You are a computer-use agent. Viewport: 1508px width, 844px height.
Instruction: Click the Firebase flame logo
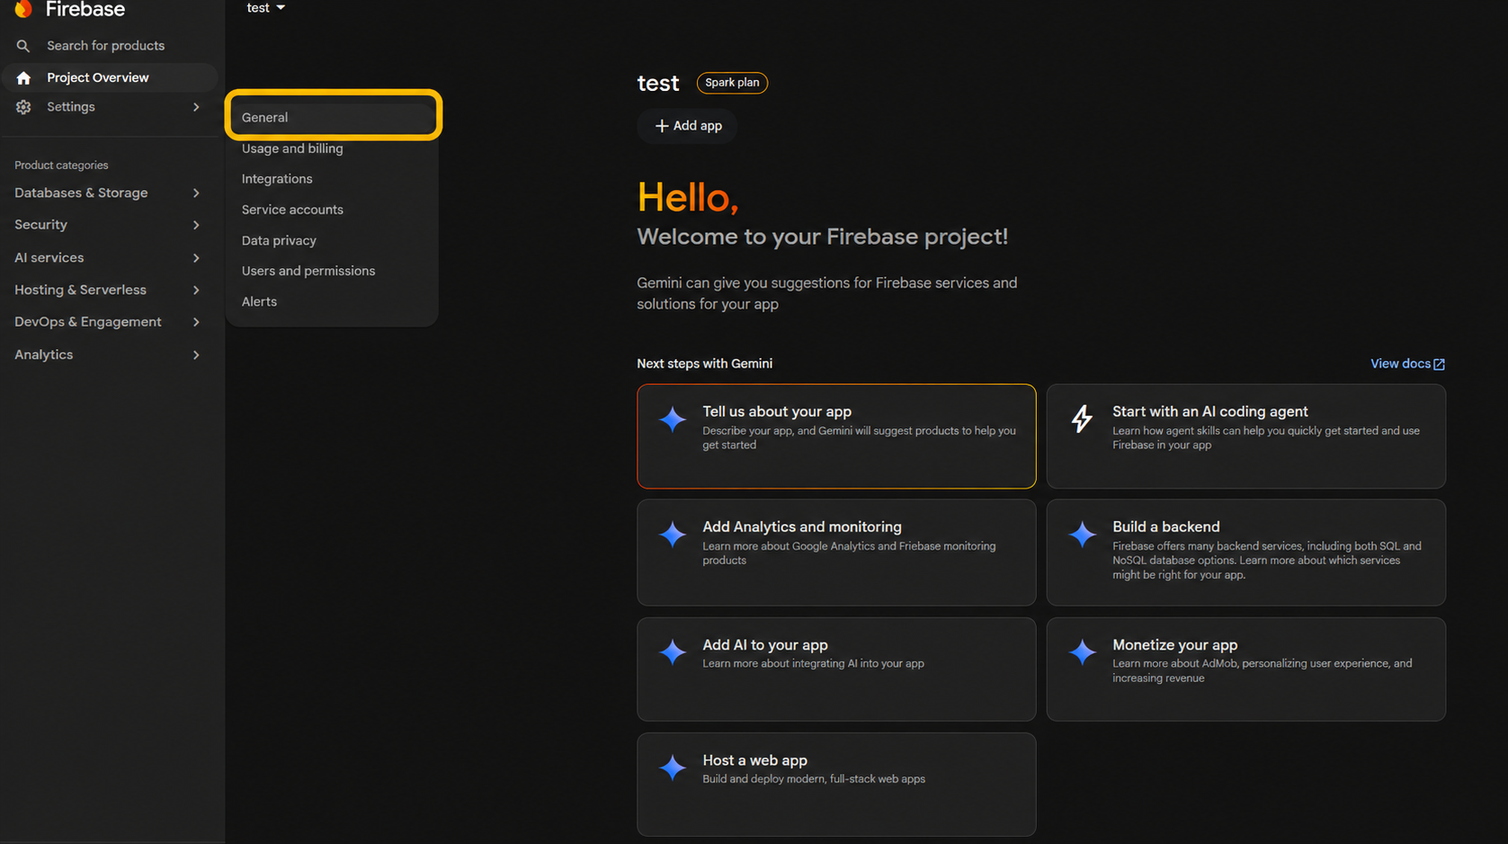[x=23, y=9]
